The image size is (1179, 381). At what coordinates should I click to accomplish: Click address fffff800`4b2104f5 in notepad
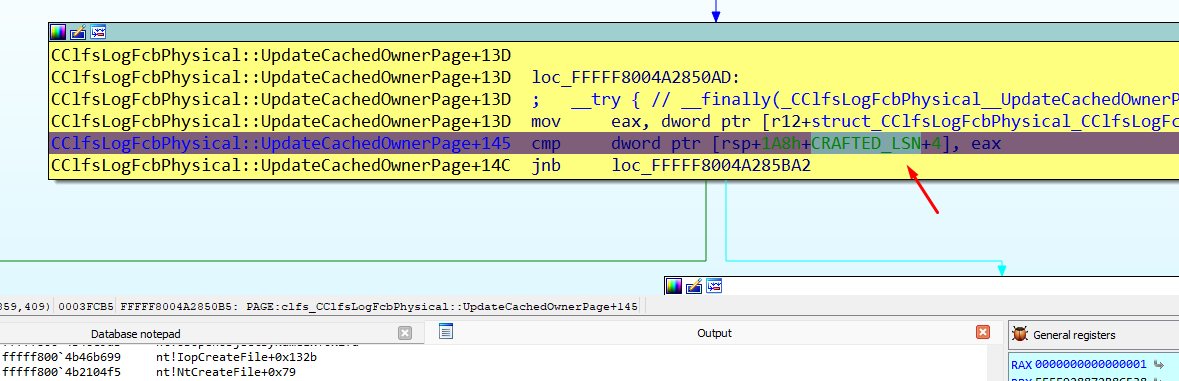click(61, 372)
